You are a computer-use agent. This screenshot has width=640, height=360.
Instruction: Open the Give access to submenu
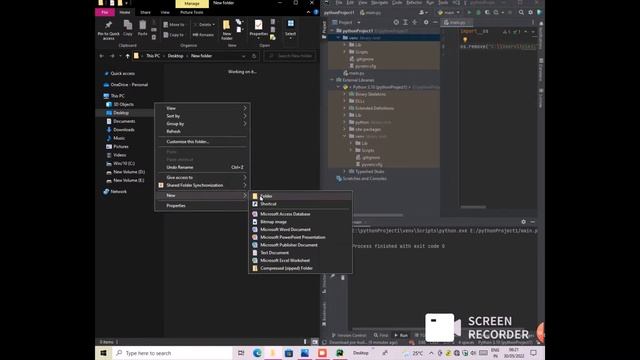[x=202, y=178]
